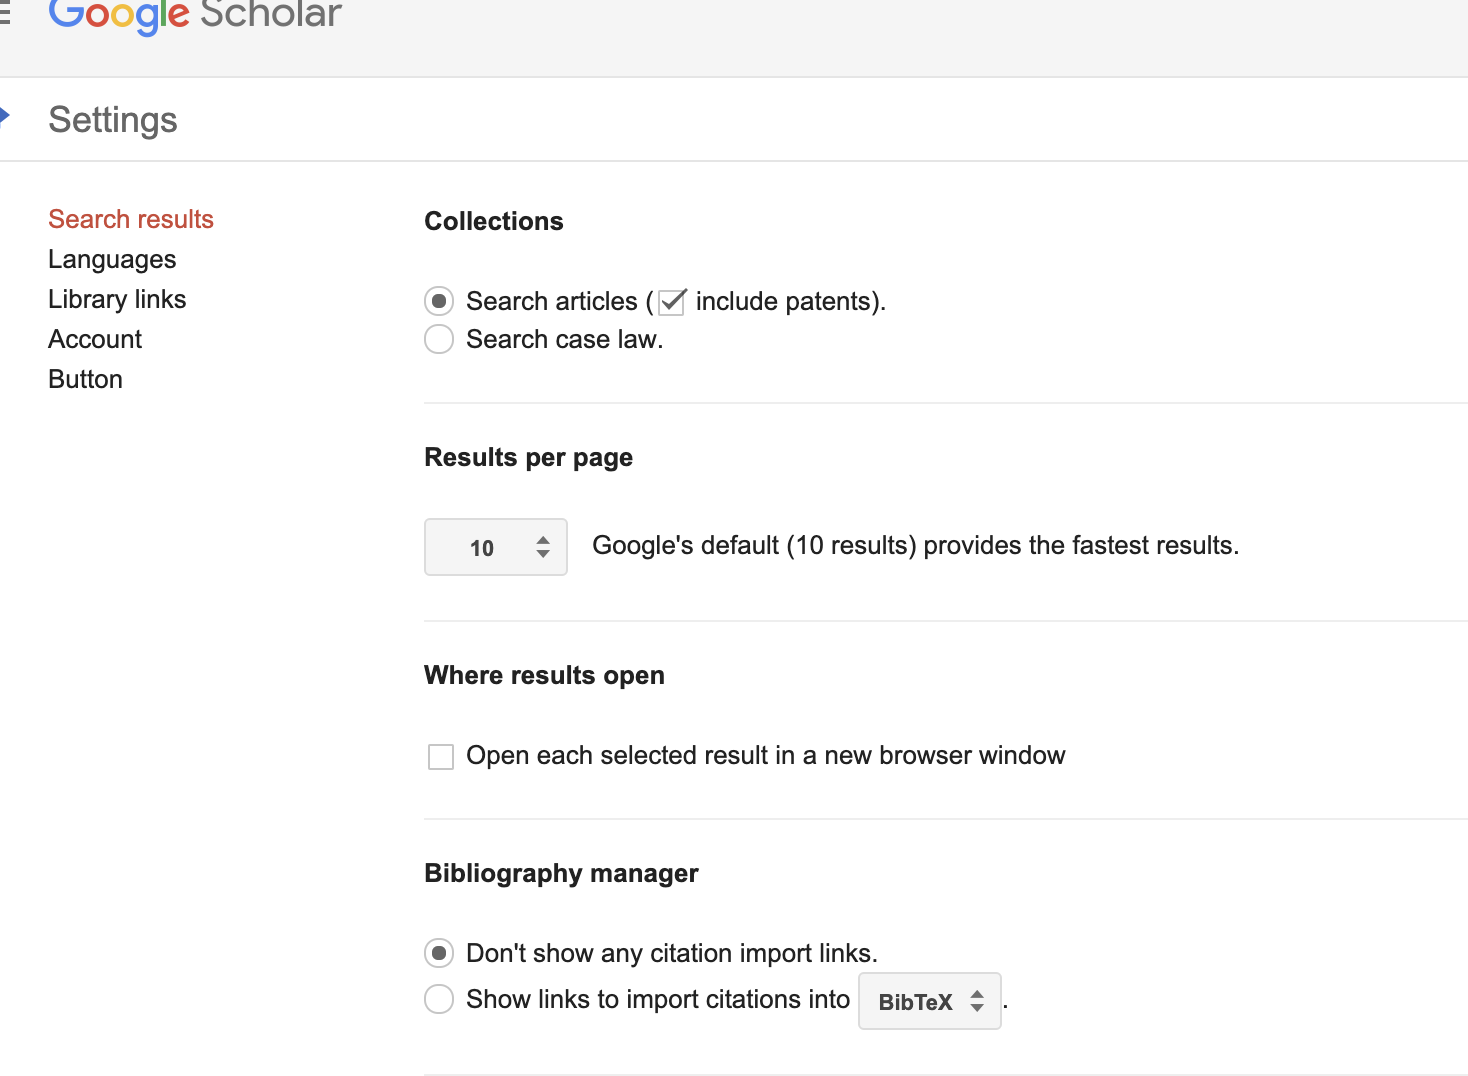The width and height of the screenshot is (1468, 1076).
Task: Select the Search articles radio button
Action: pyautogui.click(x=439, y=301)
